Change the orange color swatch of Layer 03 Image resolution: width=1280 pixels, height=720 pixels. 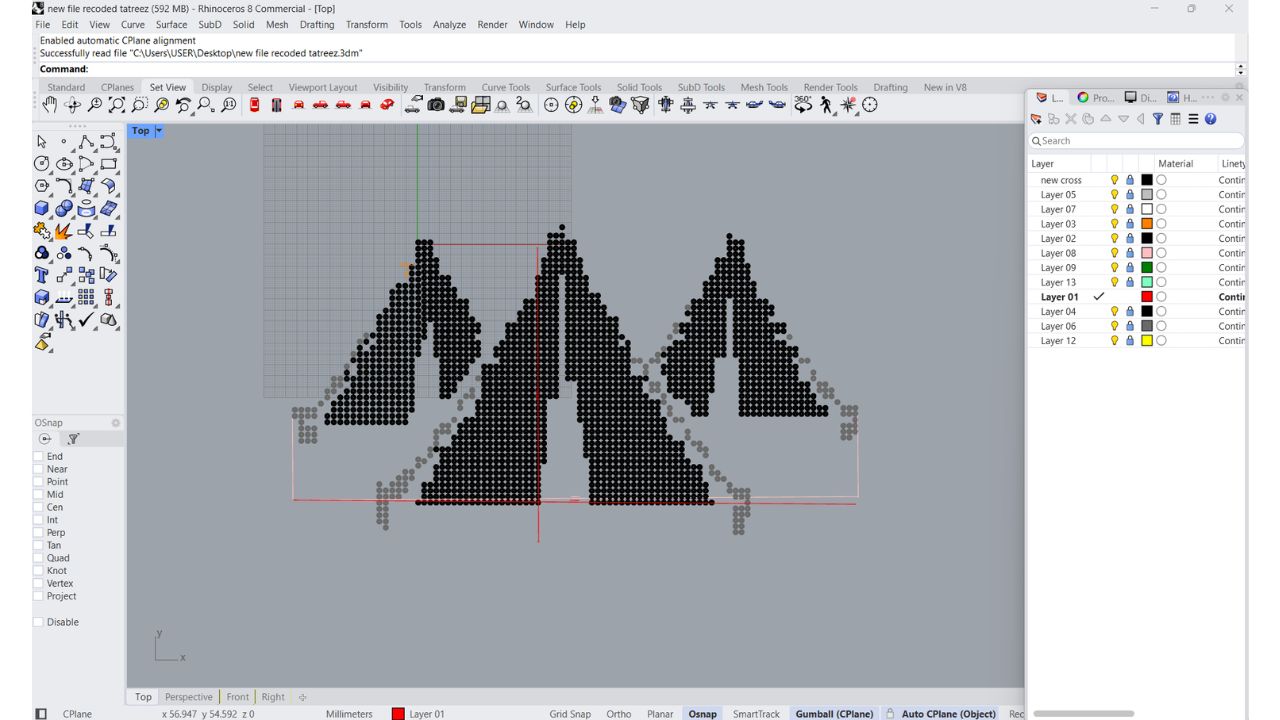click(x=1147, y=224)
